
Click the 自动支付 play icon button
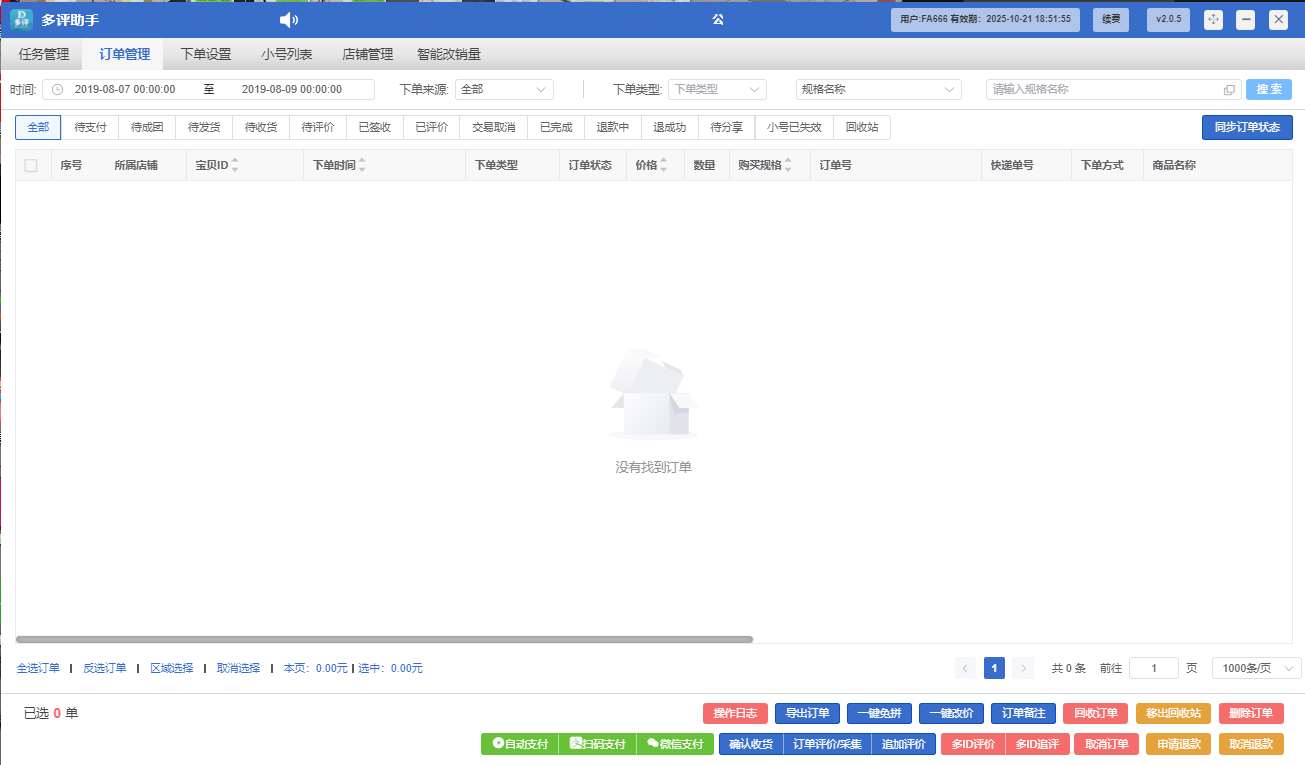click(x=519, y=744)
